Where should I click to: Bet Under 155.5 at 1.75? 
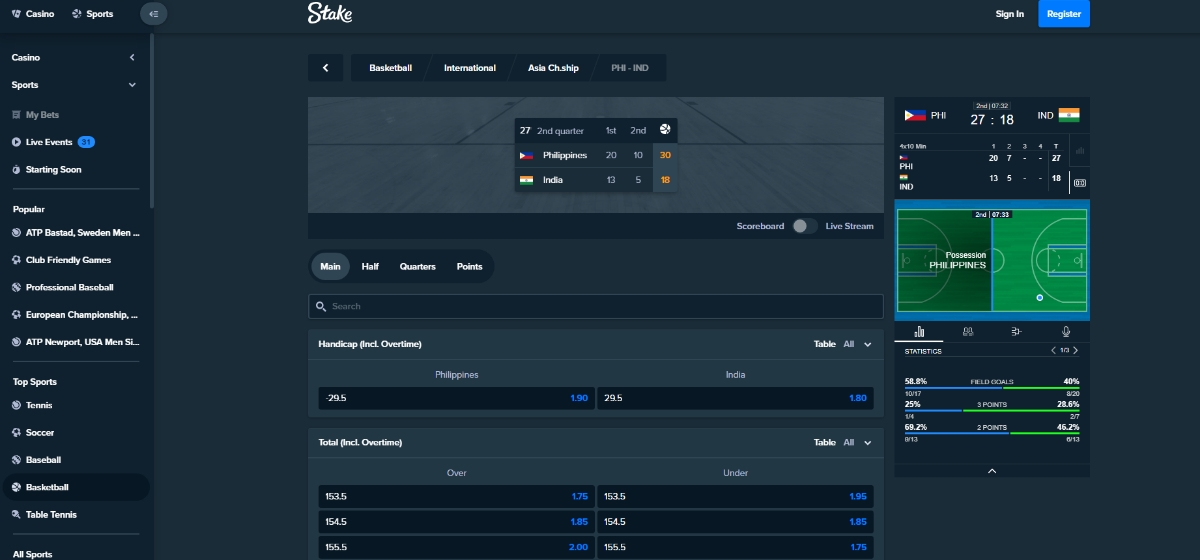[x=735, y=548]
